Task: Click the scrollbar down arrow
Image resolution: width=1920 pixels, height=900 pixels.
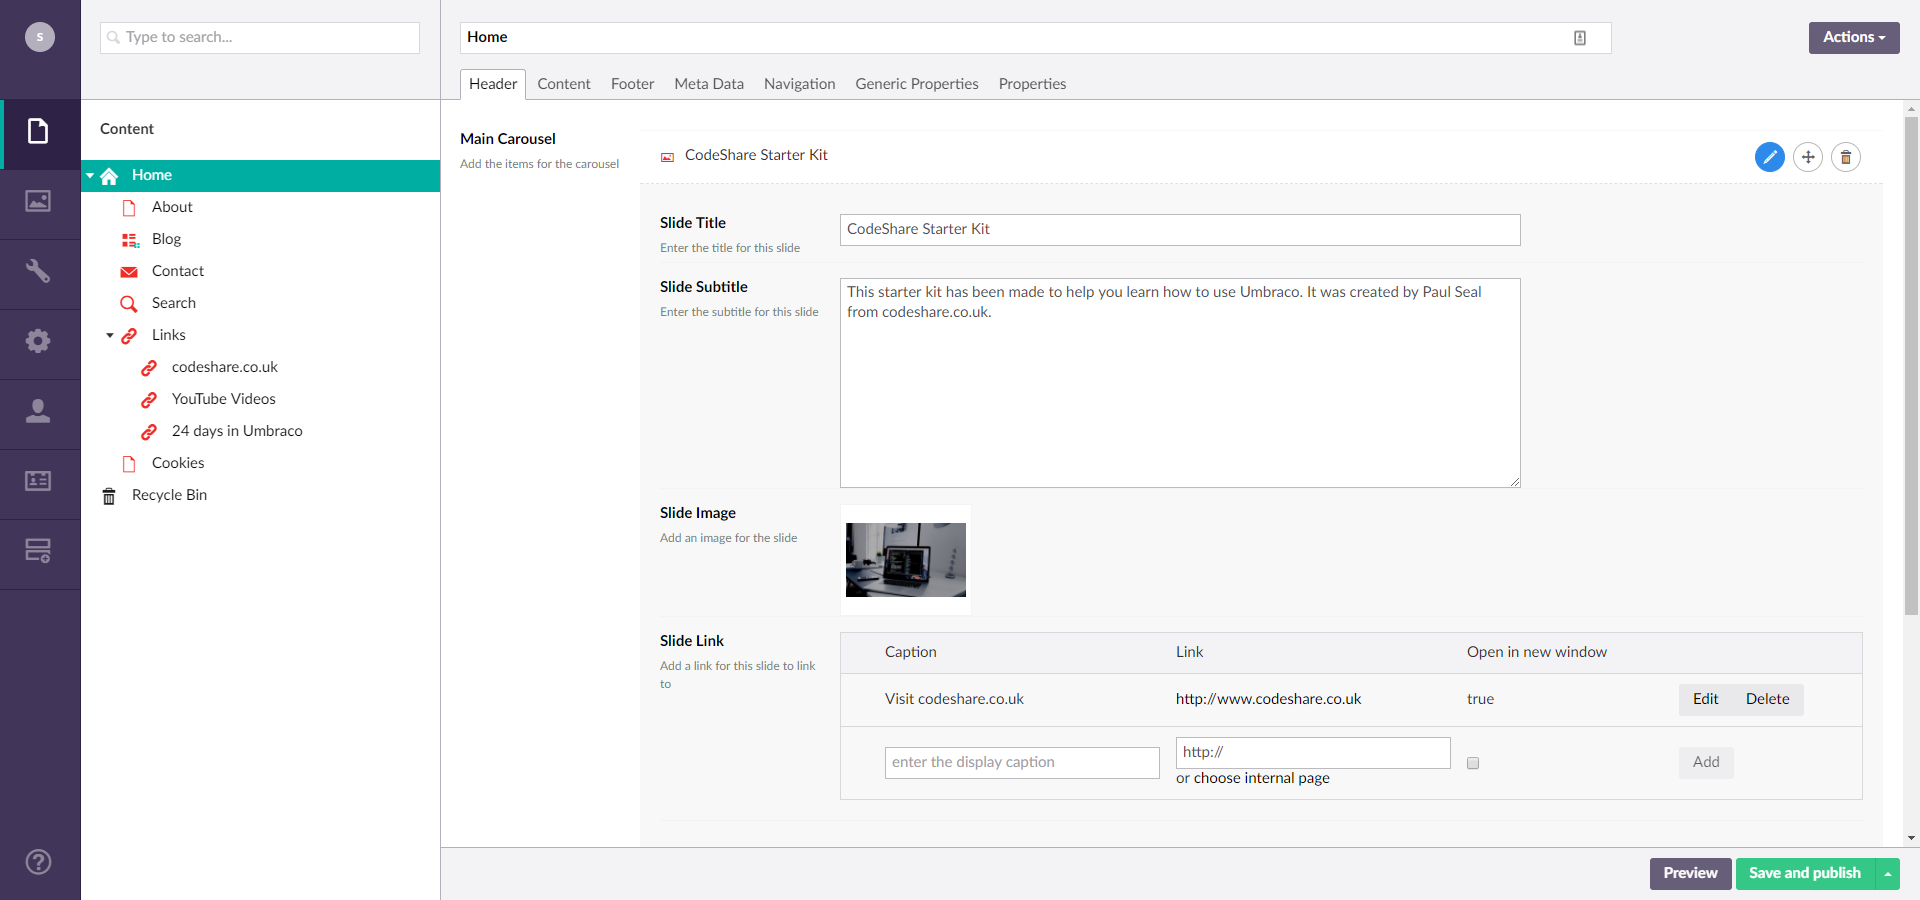Action: 1911,839
